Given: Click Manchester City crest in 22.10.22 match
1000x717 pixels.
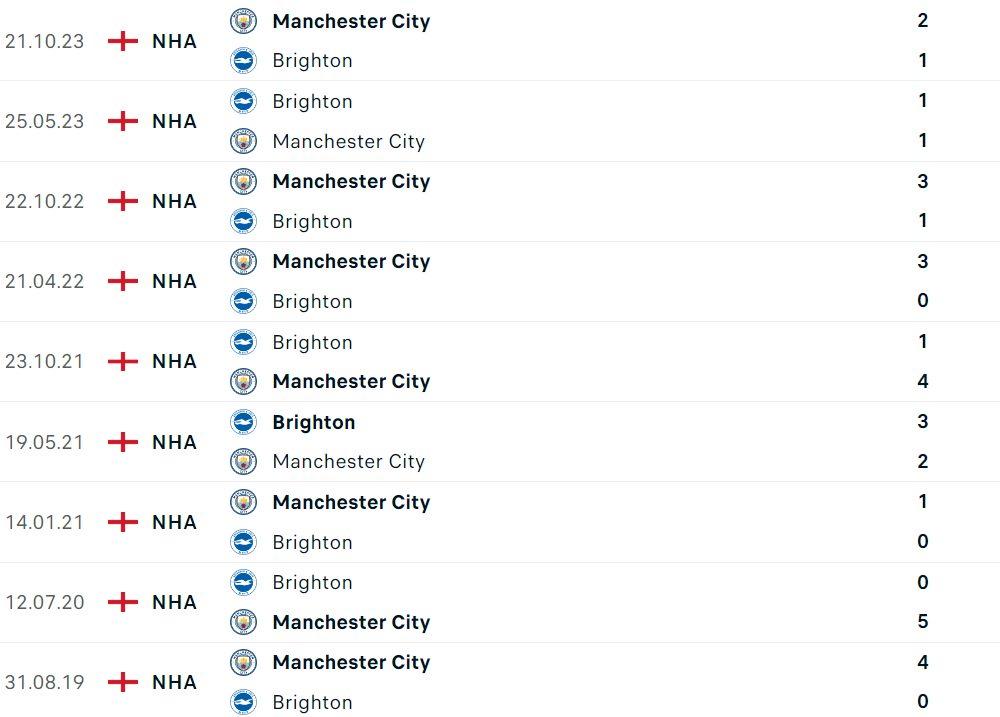Looking at the screenshot, I should 243,181.
